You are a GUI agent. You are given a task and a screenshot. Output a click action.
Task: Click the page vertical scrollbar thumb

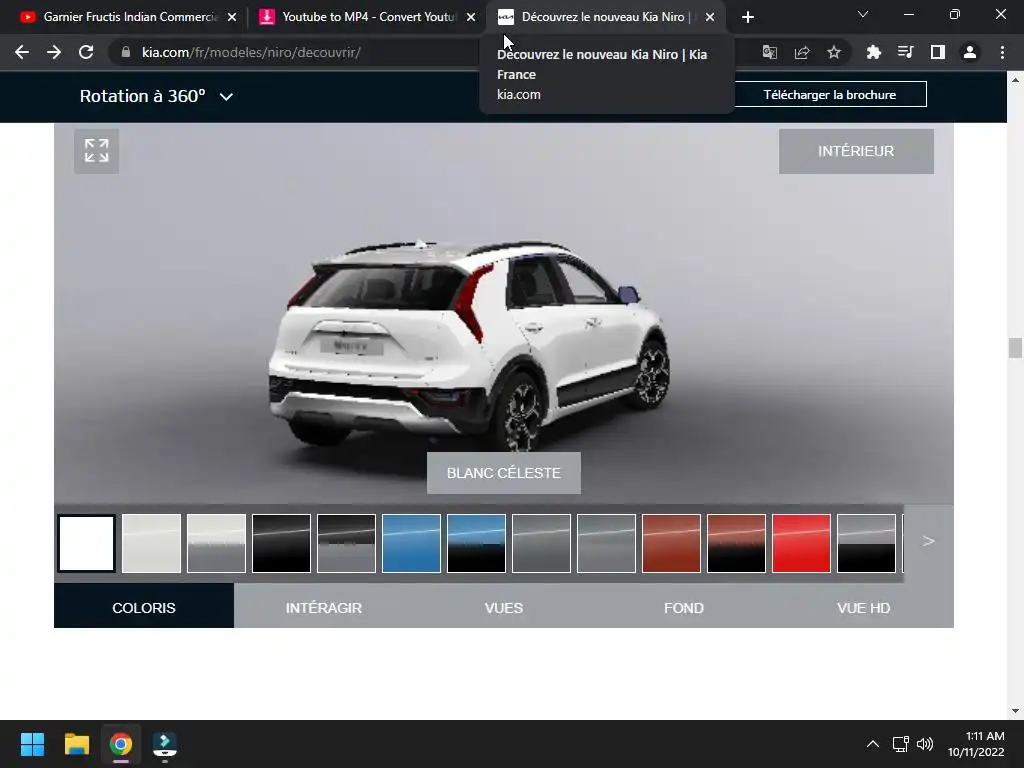click(1015, 347)
